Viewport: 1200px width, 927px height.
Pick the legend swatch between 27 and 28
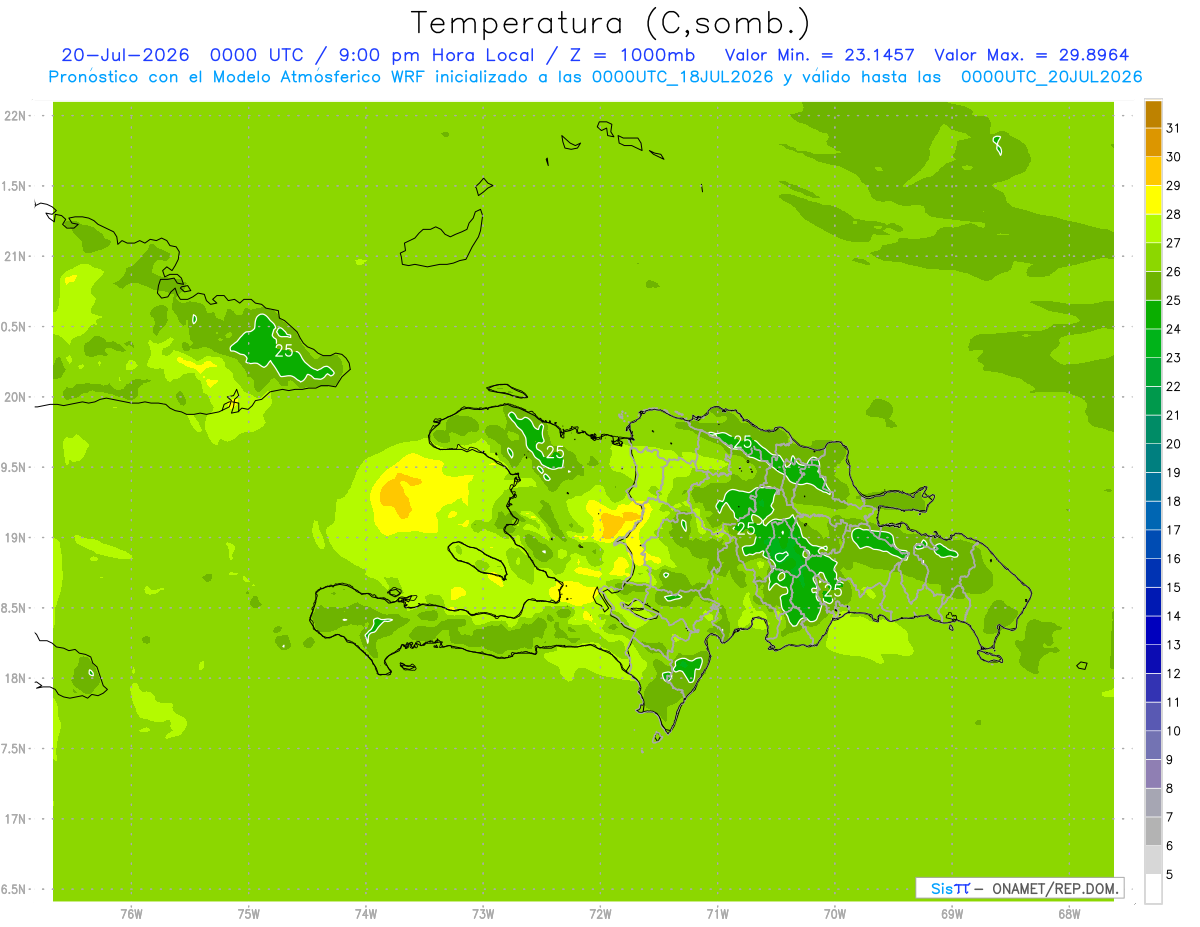point(1153,229)
